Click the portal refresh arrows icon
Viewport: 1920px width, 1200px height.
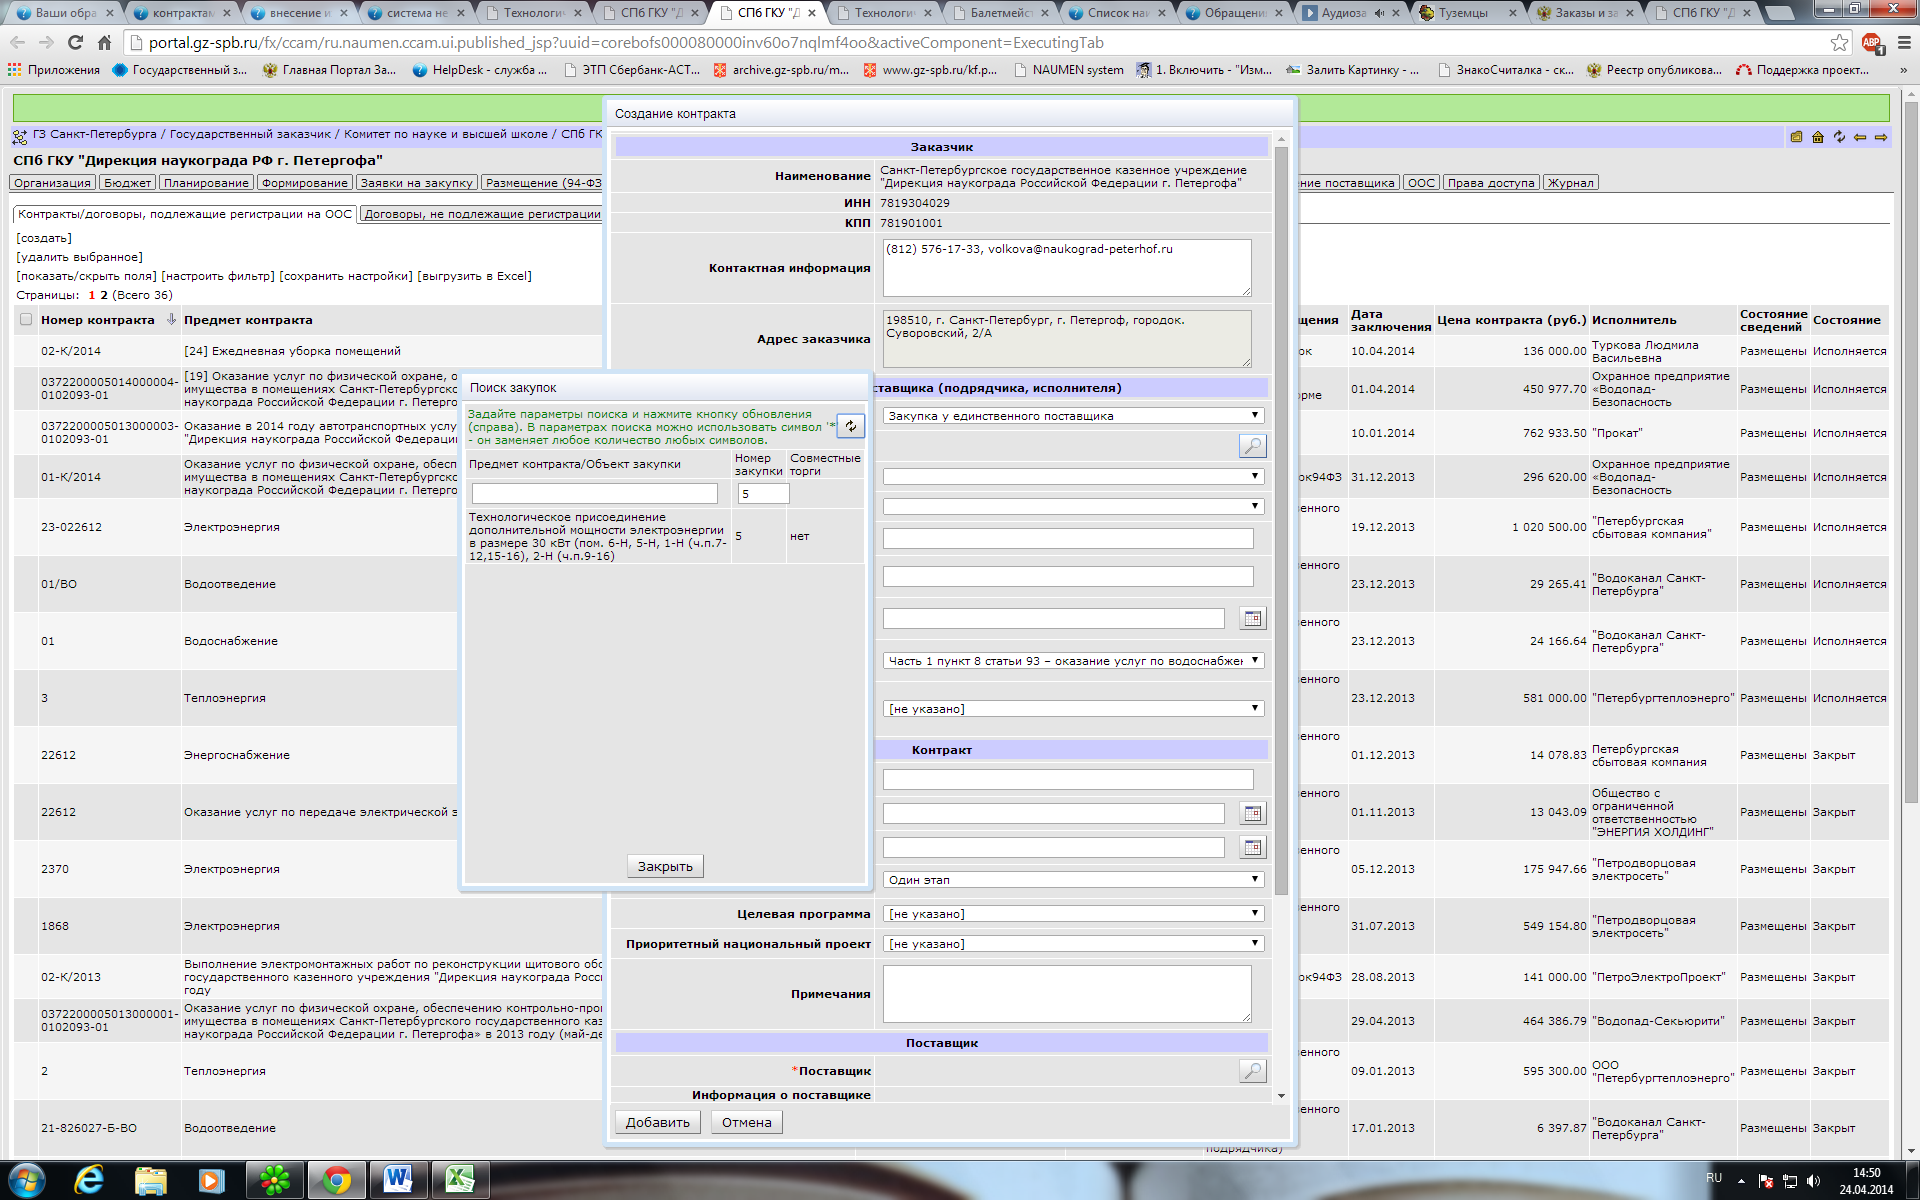point(1838,137)
